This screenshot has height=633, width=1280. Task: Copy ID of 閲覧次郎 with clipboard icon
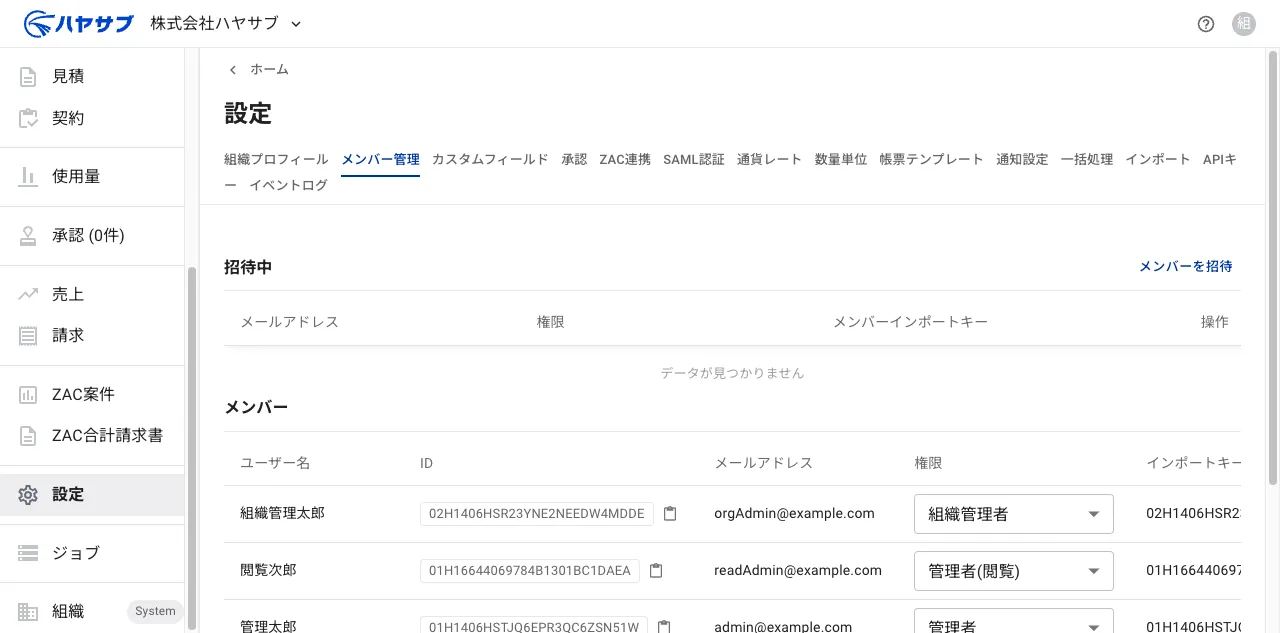coord(656,571)
